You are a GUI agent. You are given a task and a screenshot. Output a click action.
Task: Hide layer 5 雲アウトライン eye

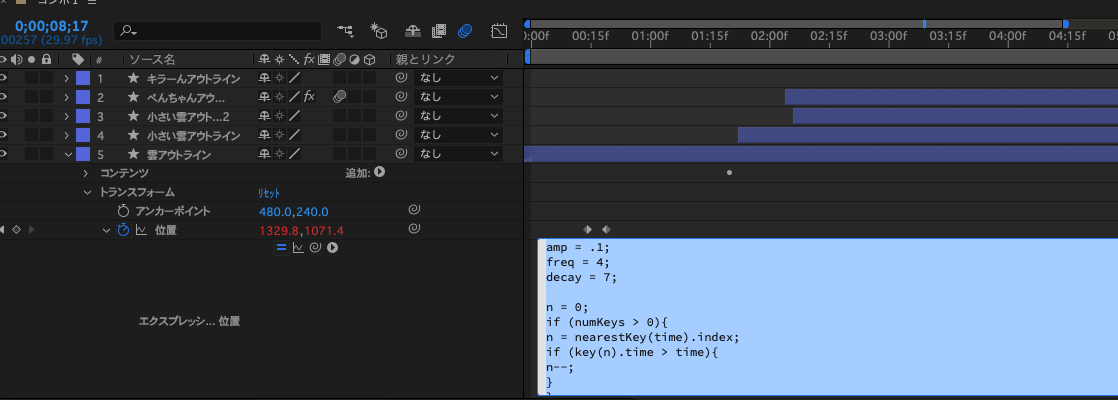click(x=3, y=153)
